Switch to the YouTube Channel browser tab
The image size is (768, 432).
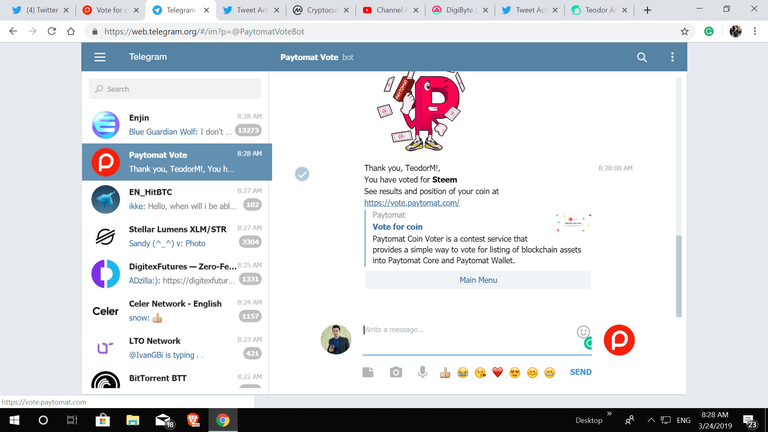[x=391, y=10]
